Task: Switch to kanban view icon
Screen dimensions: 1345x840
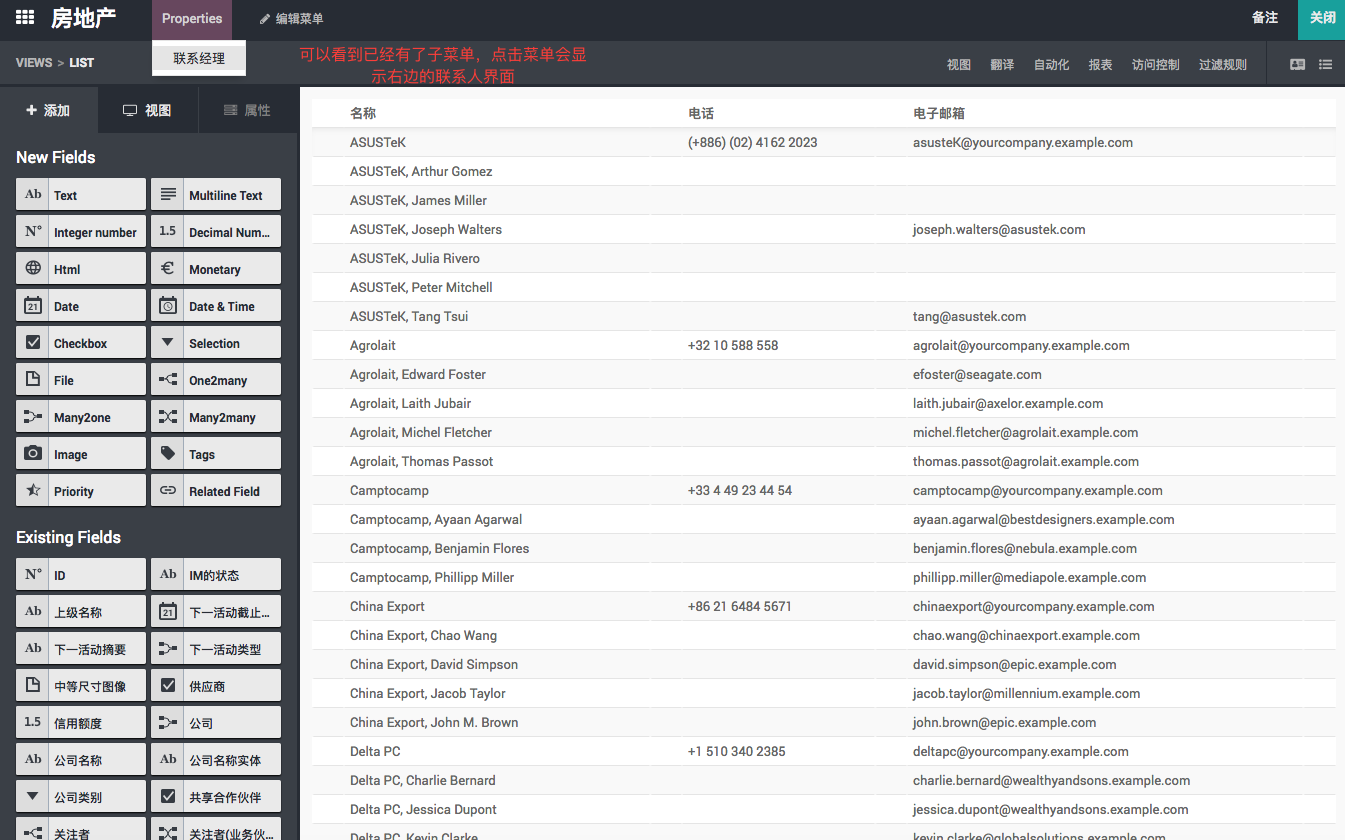Action: pyautogui.click(x=1297, y=64)
